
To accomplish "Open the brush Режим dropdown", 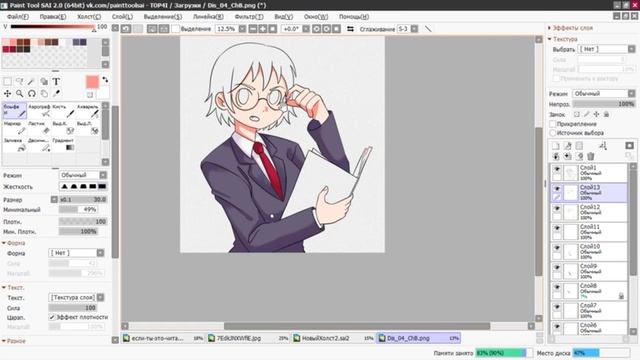I will click(x=83, y=175).
